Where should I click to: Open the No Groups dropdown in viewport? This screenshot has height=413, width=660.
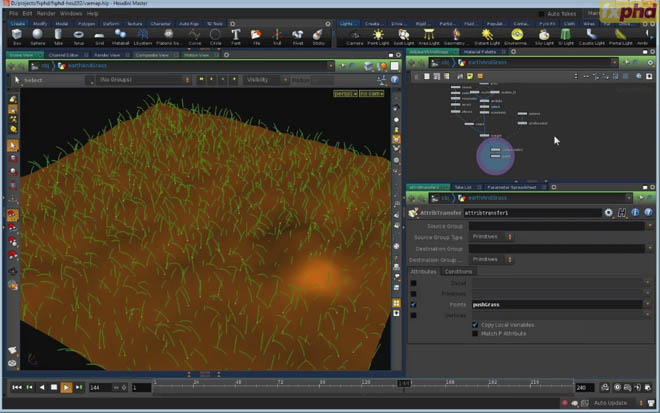143,80
